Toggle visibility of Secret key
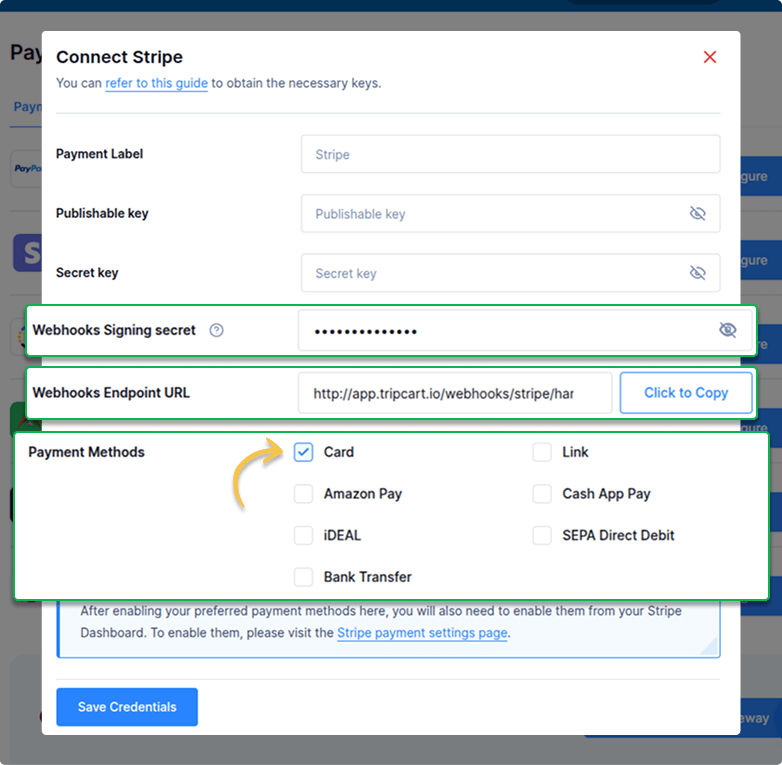Image resolution: width=782 pixels, height=765 pixels. (697, 273)
